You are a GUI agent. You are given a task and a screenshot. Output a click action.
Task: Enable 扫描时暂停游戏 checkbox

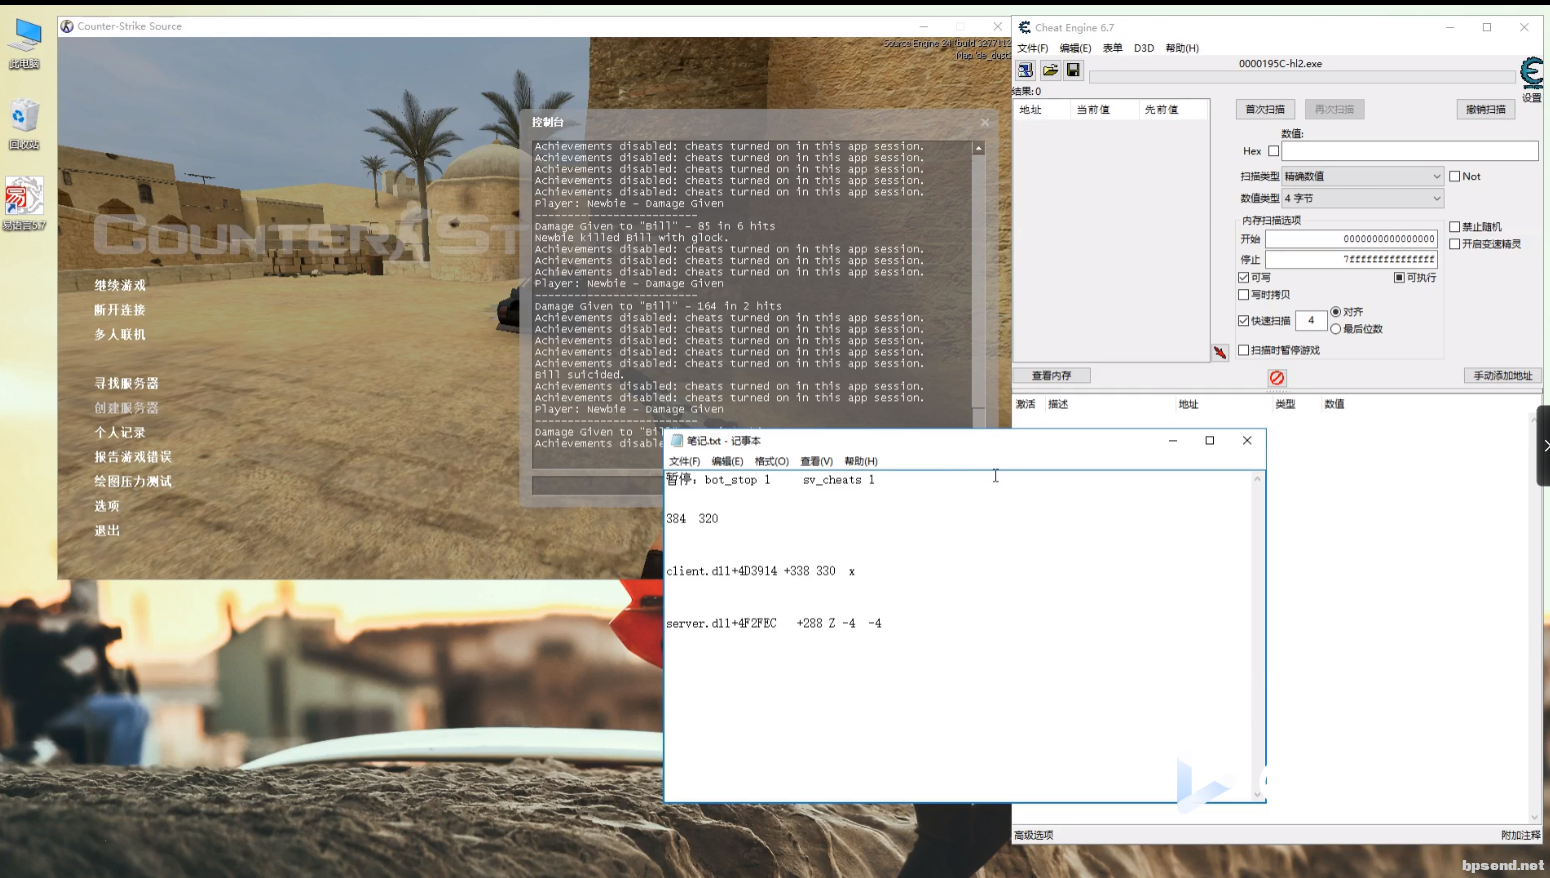(x=1243, y=350)
